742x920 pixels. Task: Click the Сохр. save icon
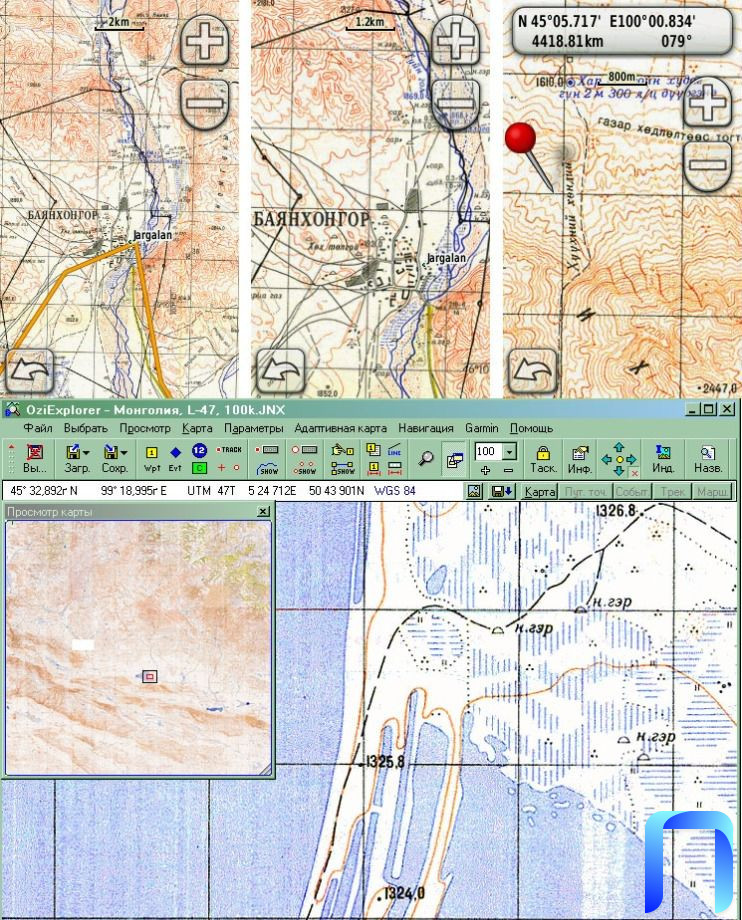click(x=110, y=452)
